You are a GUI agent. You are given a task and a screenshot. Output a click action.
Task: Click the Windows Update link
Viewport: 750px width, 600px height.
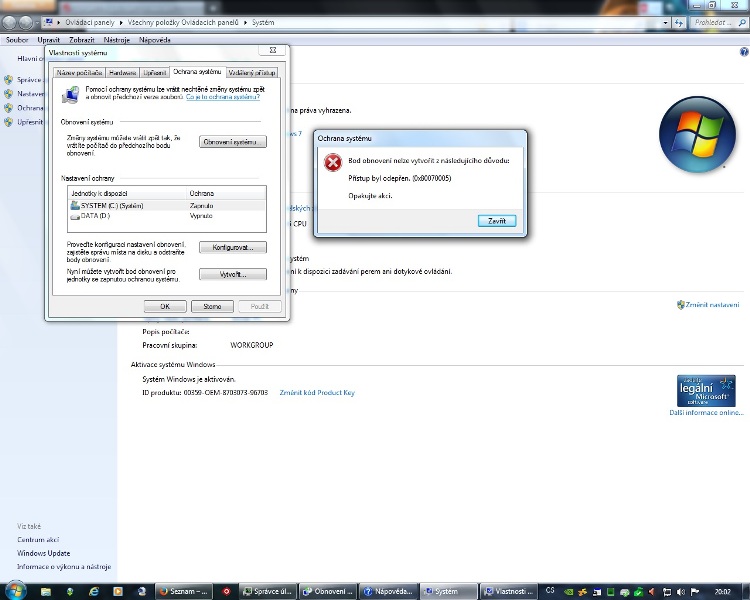[44, 553]
